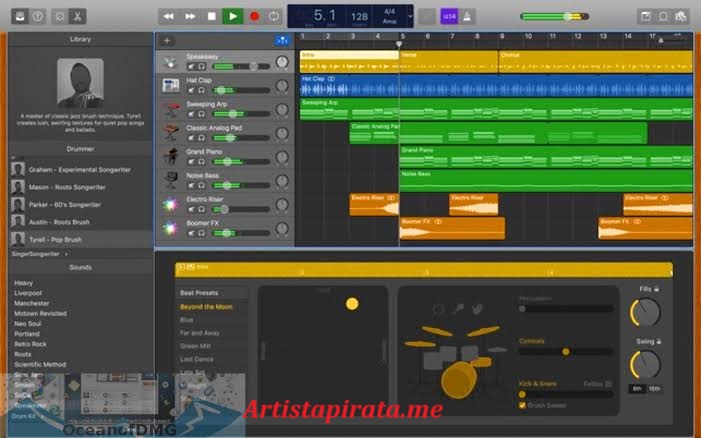Select the Chorus drummer region
Screen dimensions: 701x438
595,62
